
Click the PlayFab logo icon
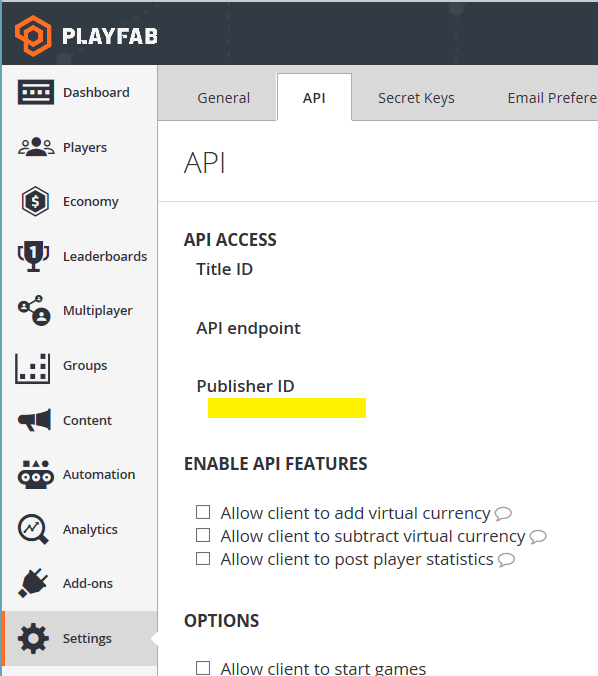pos(33,36)
